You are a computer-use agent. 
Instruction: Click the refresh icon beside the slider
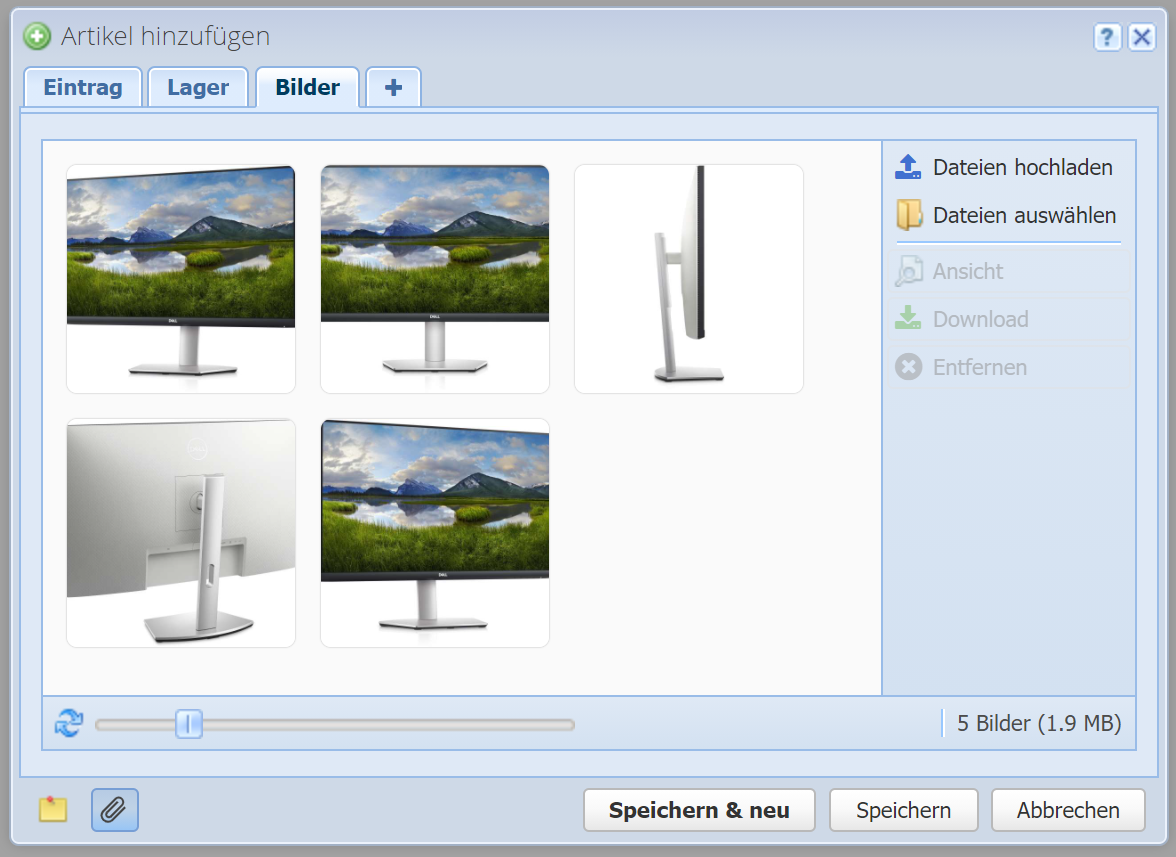point(69,723)
